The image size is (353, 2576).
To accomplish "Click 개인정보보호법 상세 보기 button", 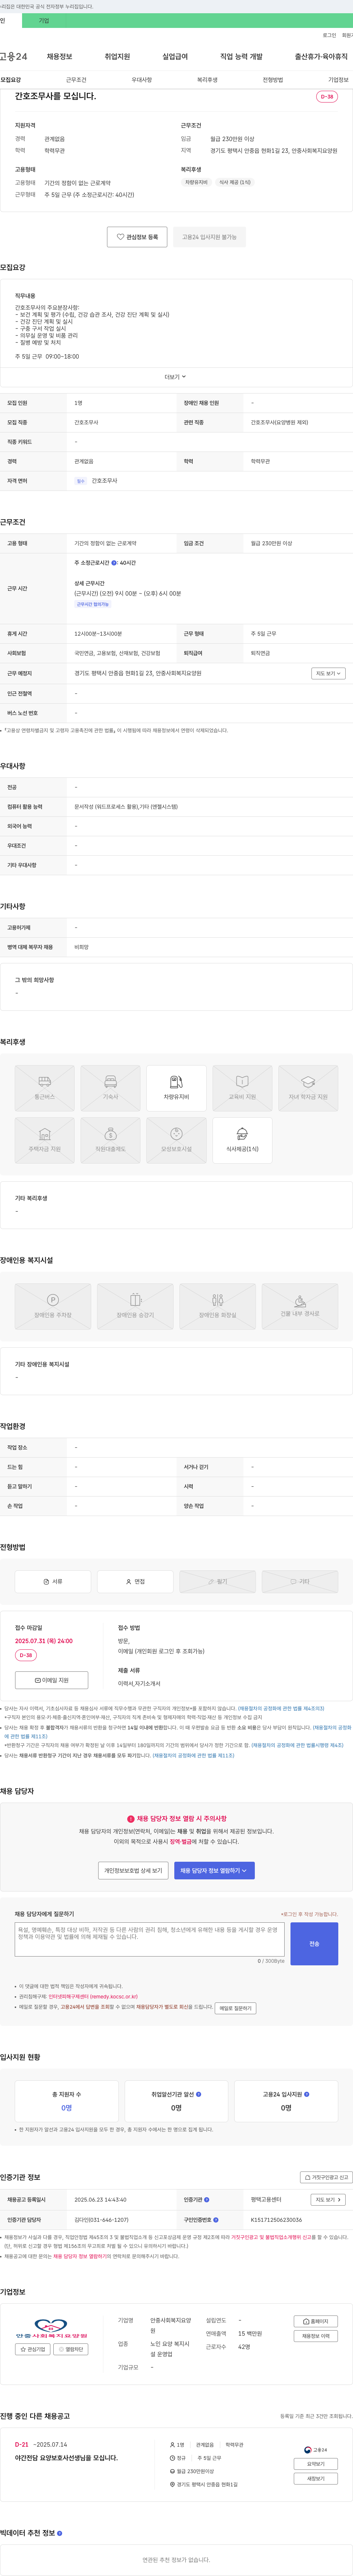I will (134, 1870).
